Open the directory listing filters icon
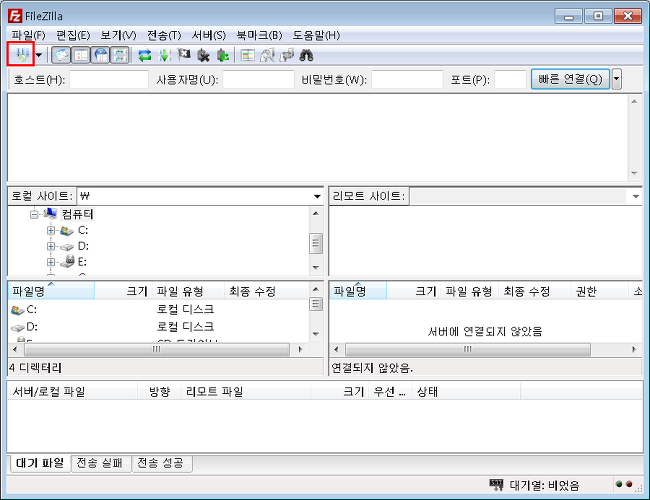The height and width of the screenshot is (500, 650). (x=247, y=55)
